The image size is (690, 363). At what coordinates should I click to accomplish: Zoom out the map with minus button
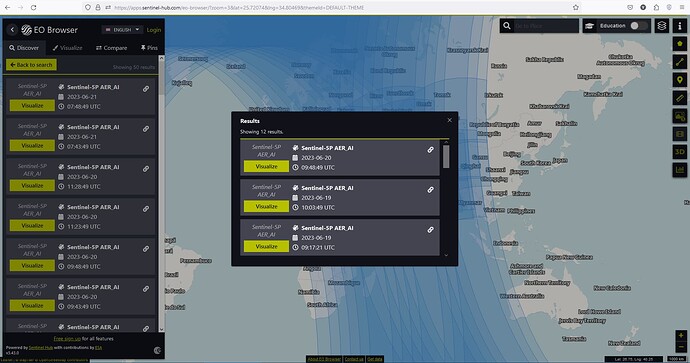[x=681, y=347]
